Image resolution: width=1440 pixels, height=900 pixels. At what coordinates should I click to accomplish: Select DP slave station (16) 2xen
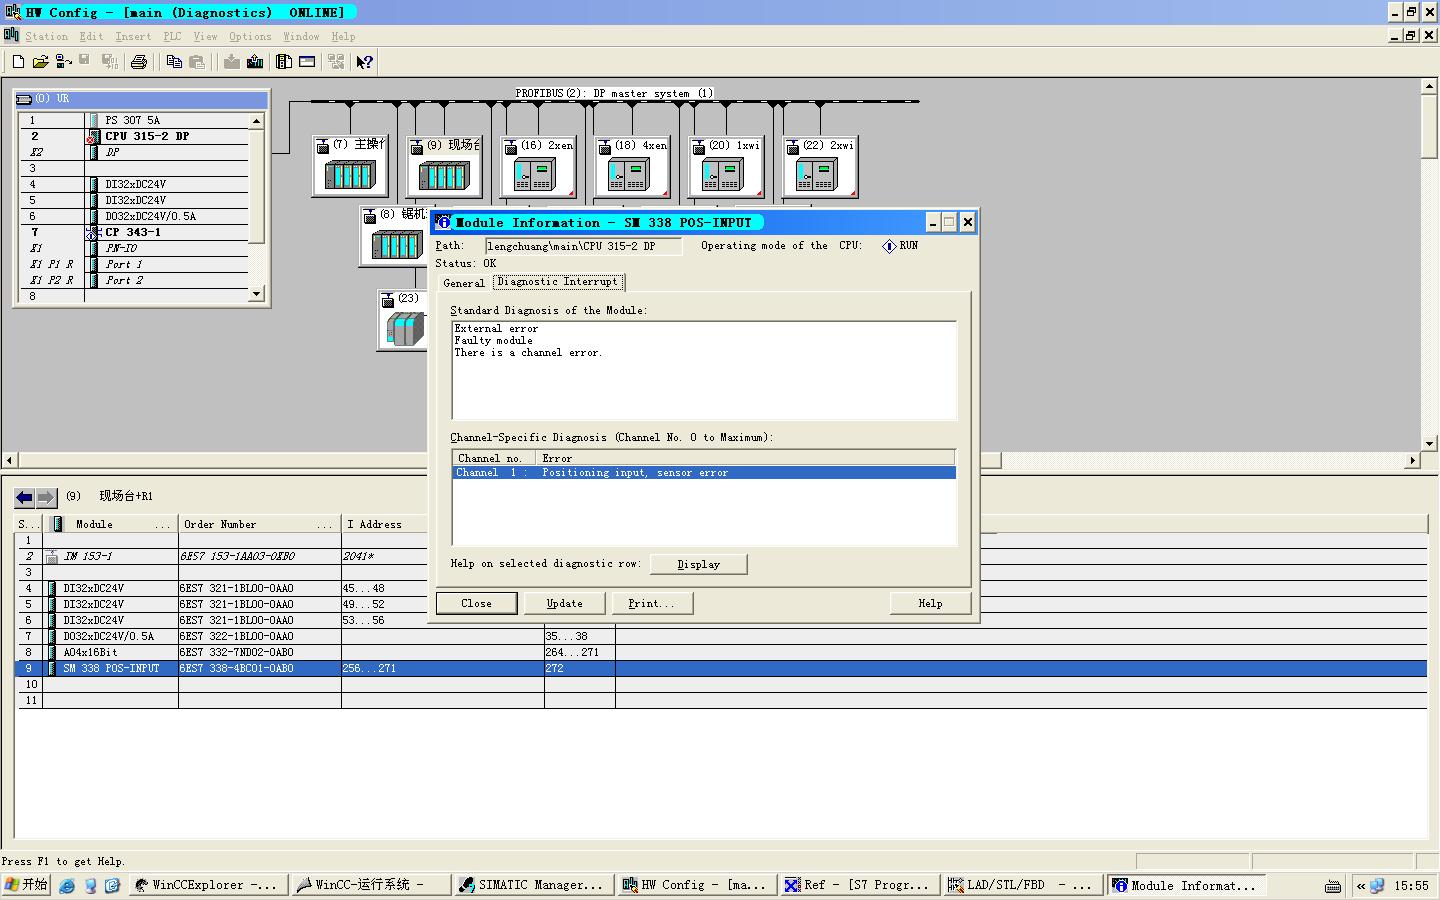coord(537,166)
